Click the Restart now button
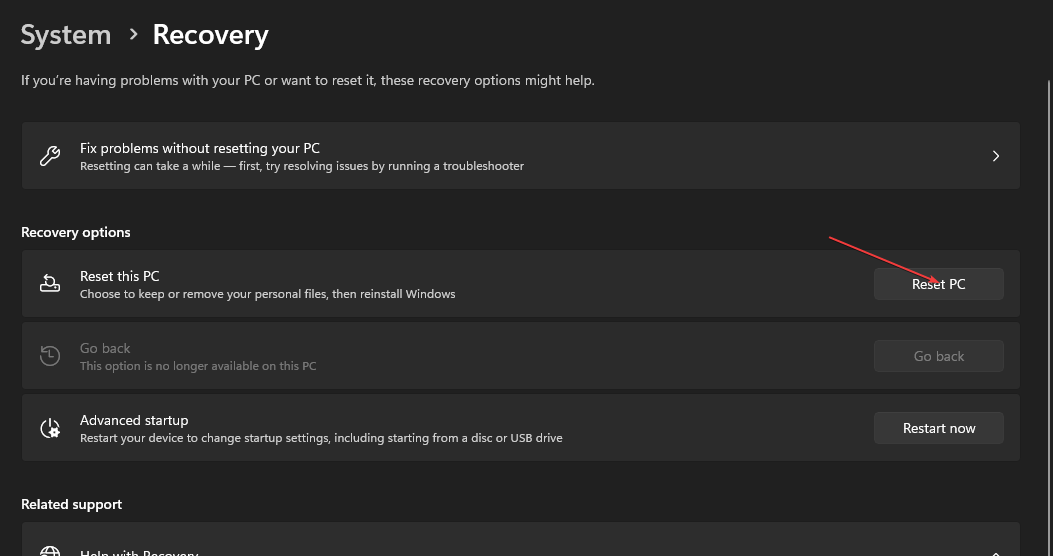Screen dimensions: 1053x556 click(x=938, y=428)
